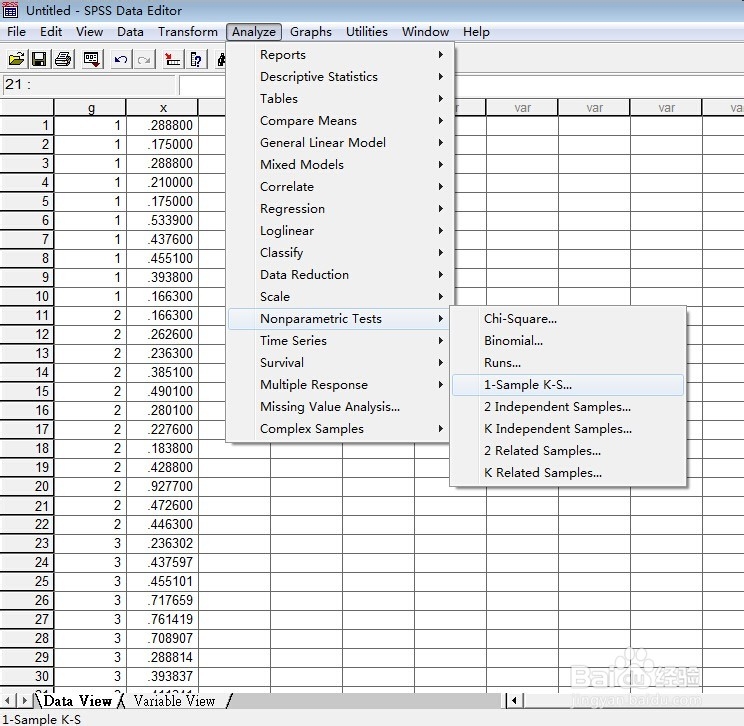Expand the Scale submenu

point(340,297)
